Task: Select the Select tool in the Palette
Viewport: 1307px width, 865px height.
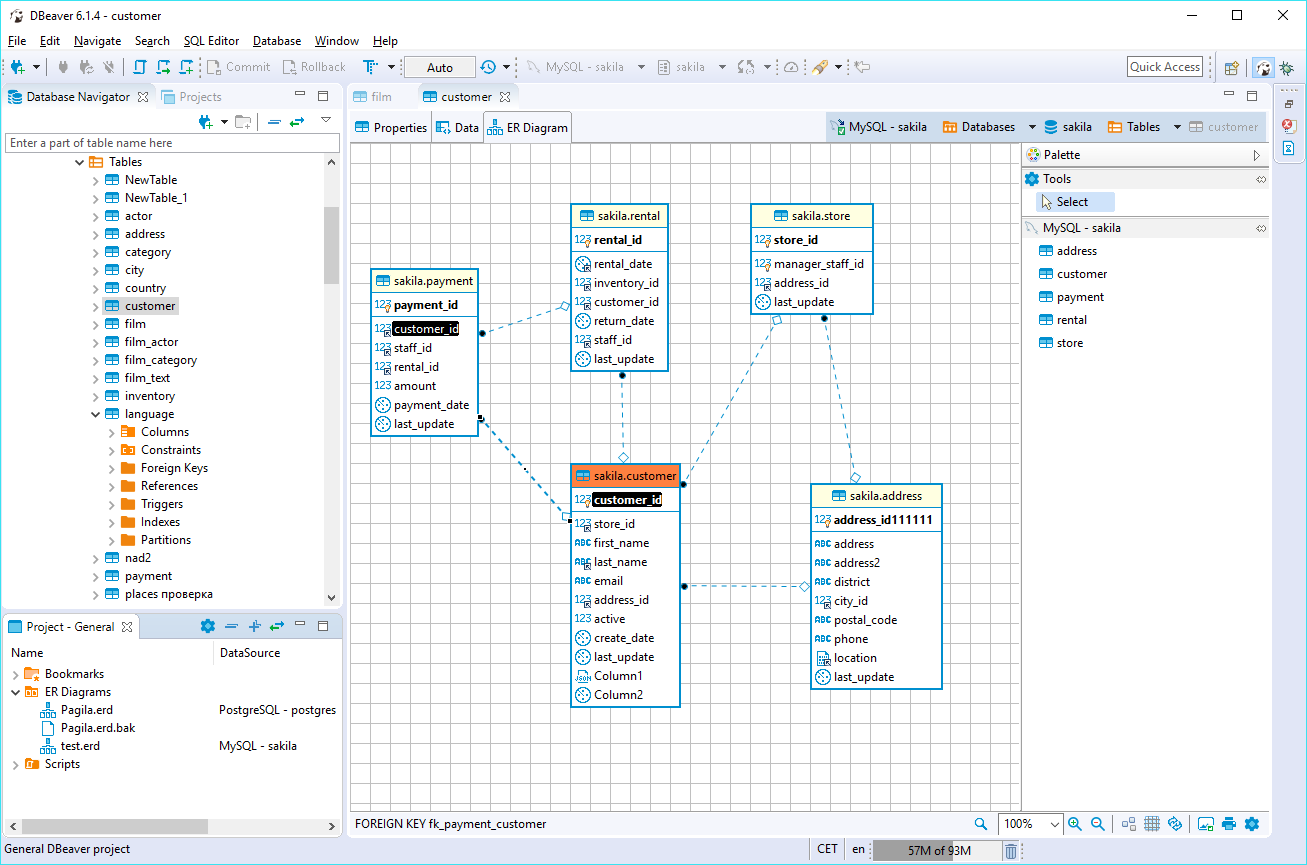Action: 1075,201
